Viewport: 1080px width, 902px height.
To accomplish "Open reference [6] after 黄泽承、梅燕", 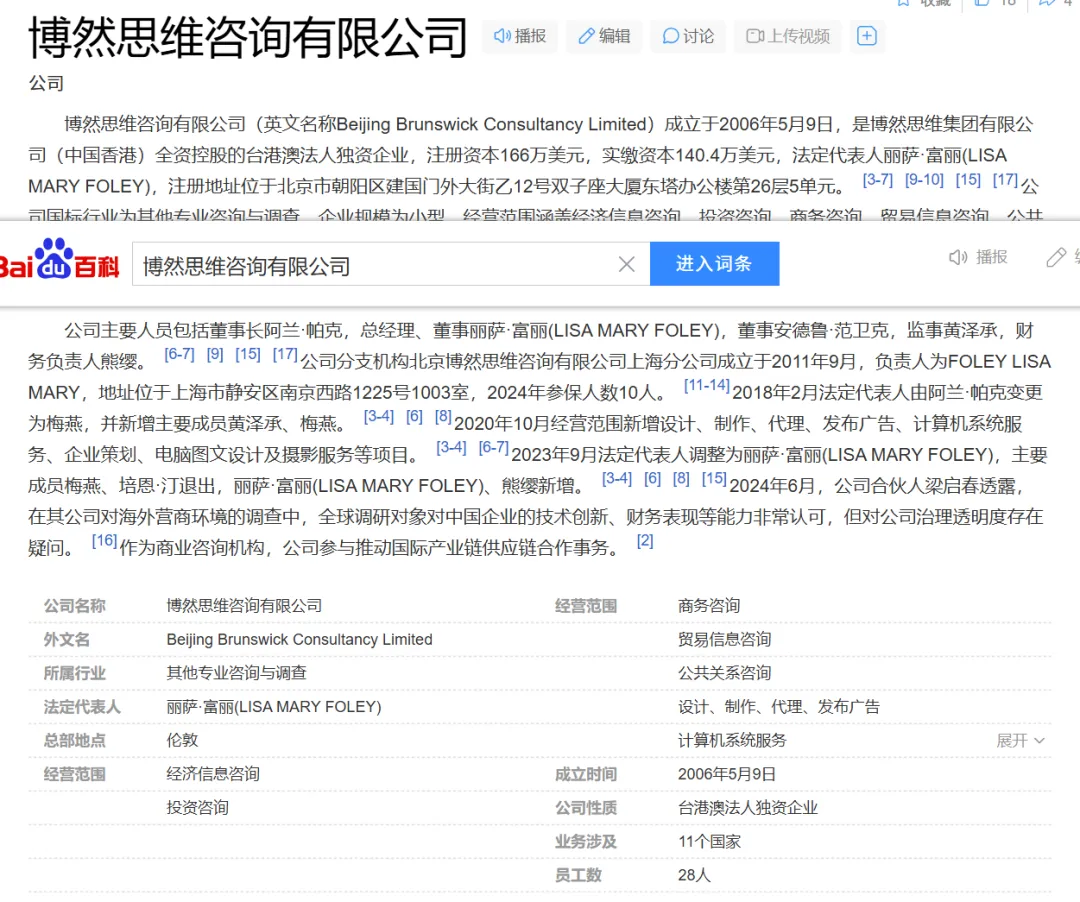I will click(414, 417).
